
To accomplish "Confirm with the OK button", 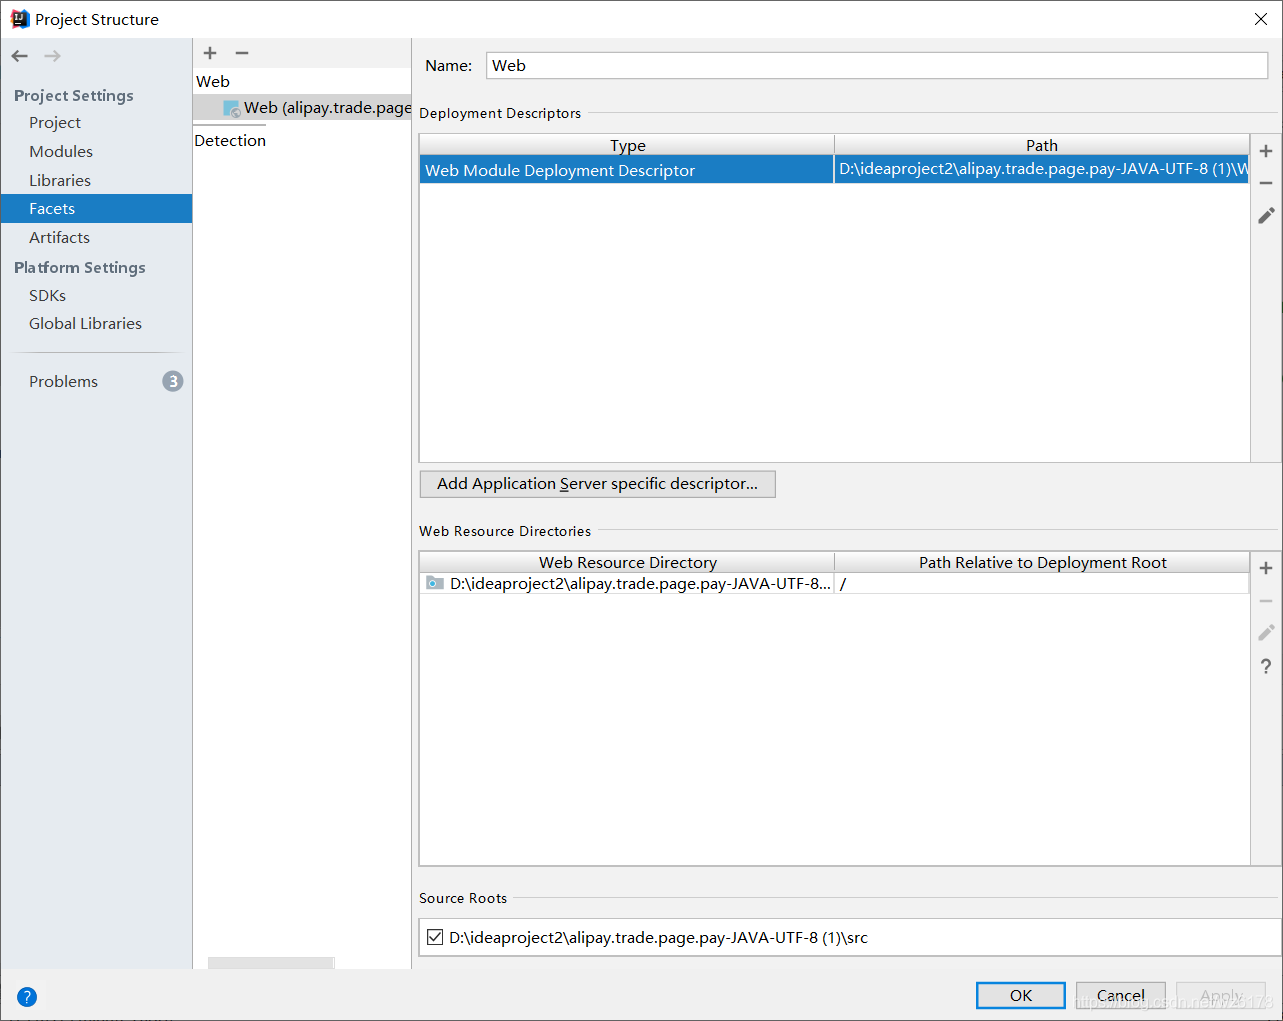I will pyautogui.click(x=1021, y=995).
